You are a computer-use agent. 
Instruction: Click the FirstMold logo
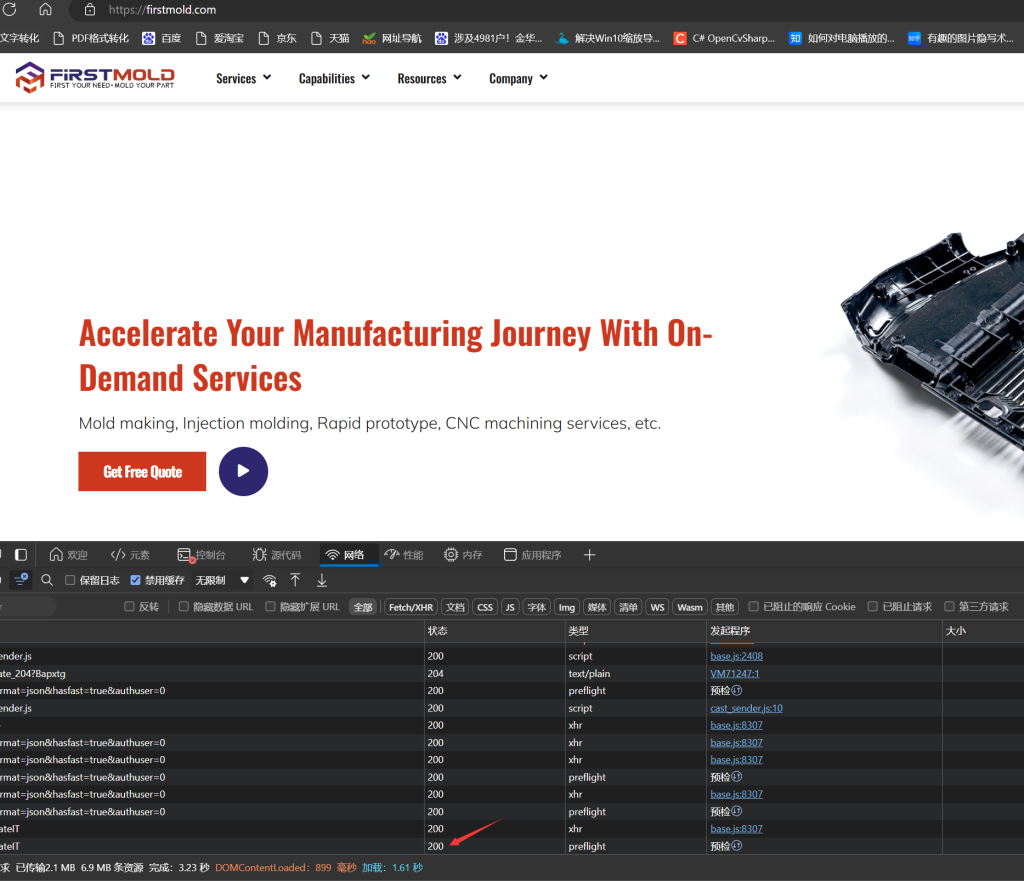pyautogui.click(x=95, y=77)
